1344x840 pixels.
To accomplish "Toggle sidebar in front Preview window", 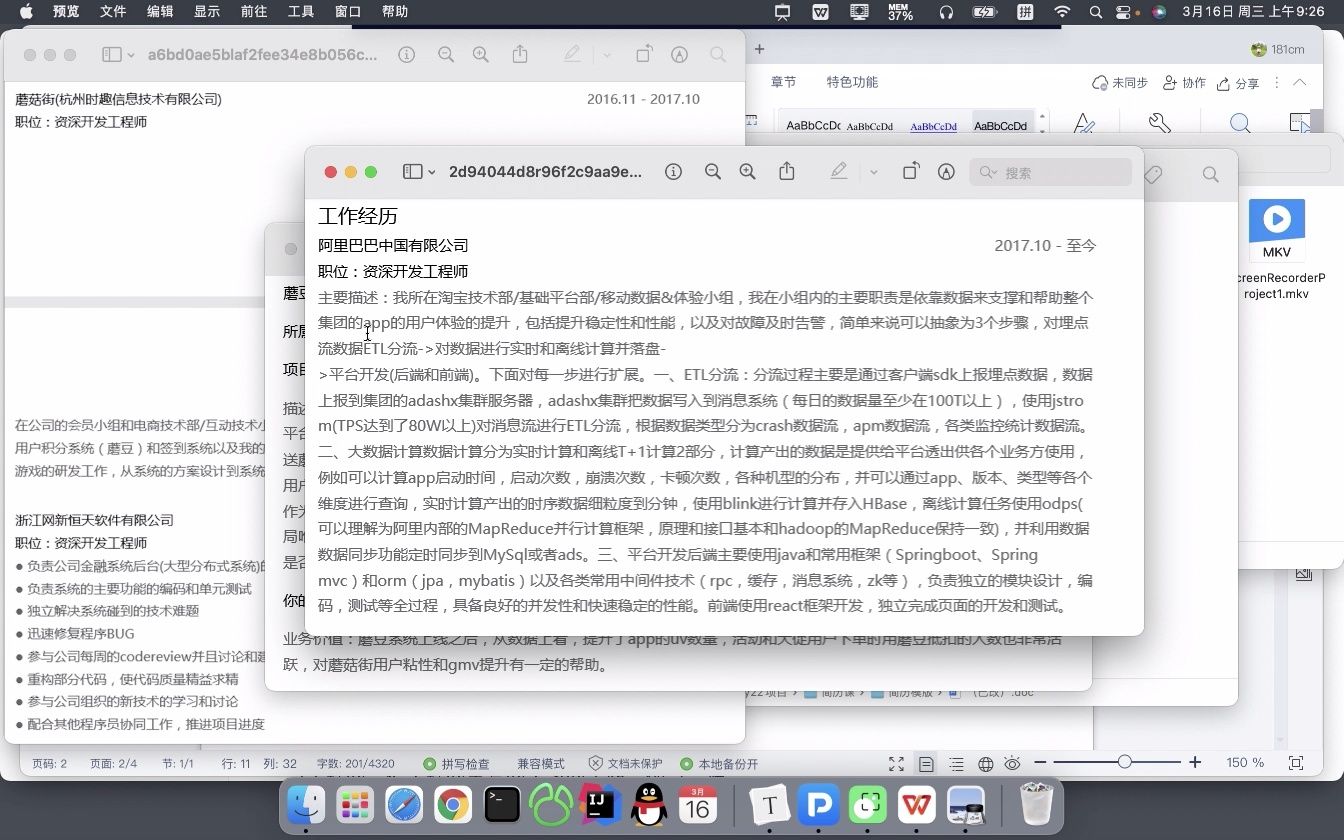I will (x=412, y=172).
